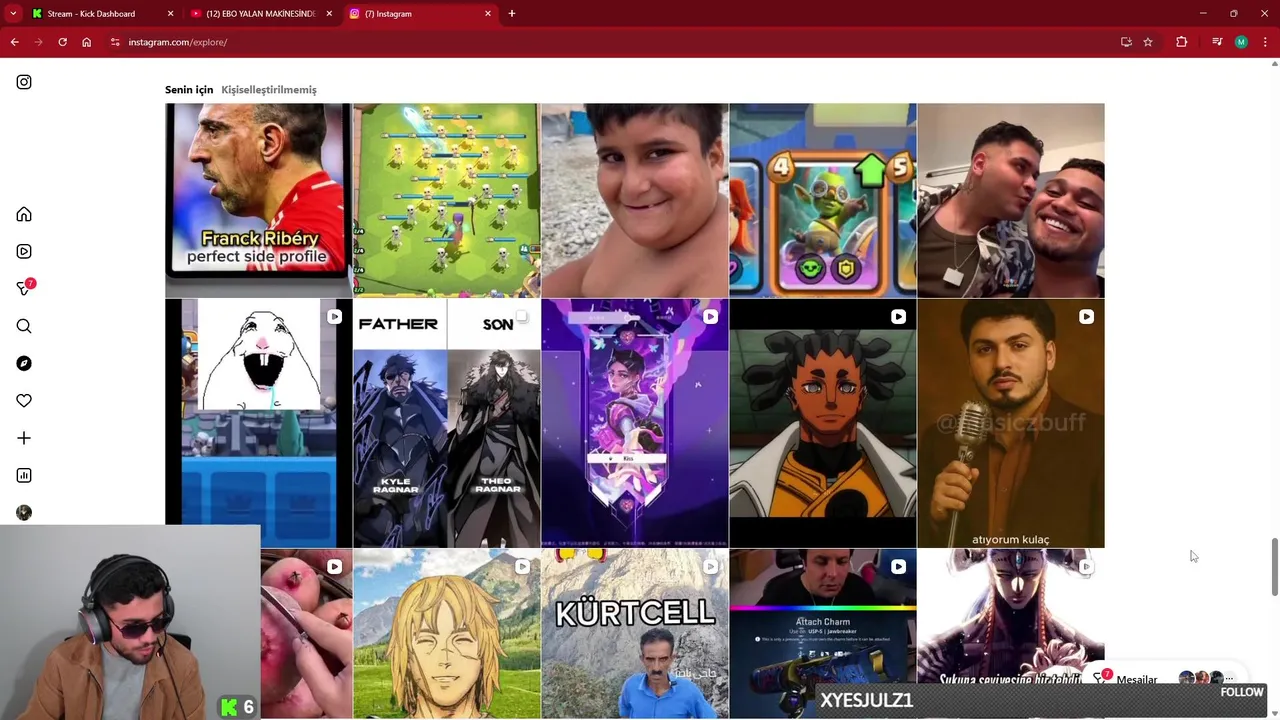Open Search from sidebar

pyautogui.click(x=24, y=326)
